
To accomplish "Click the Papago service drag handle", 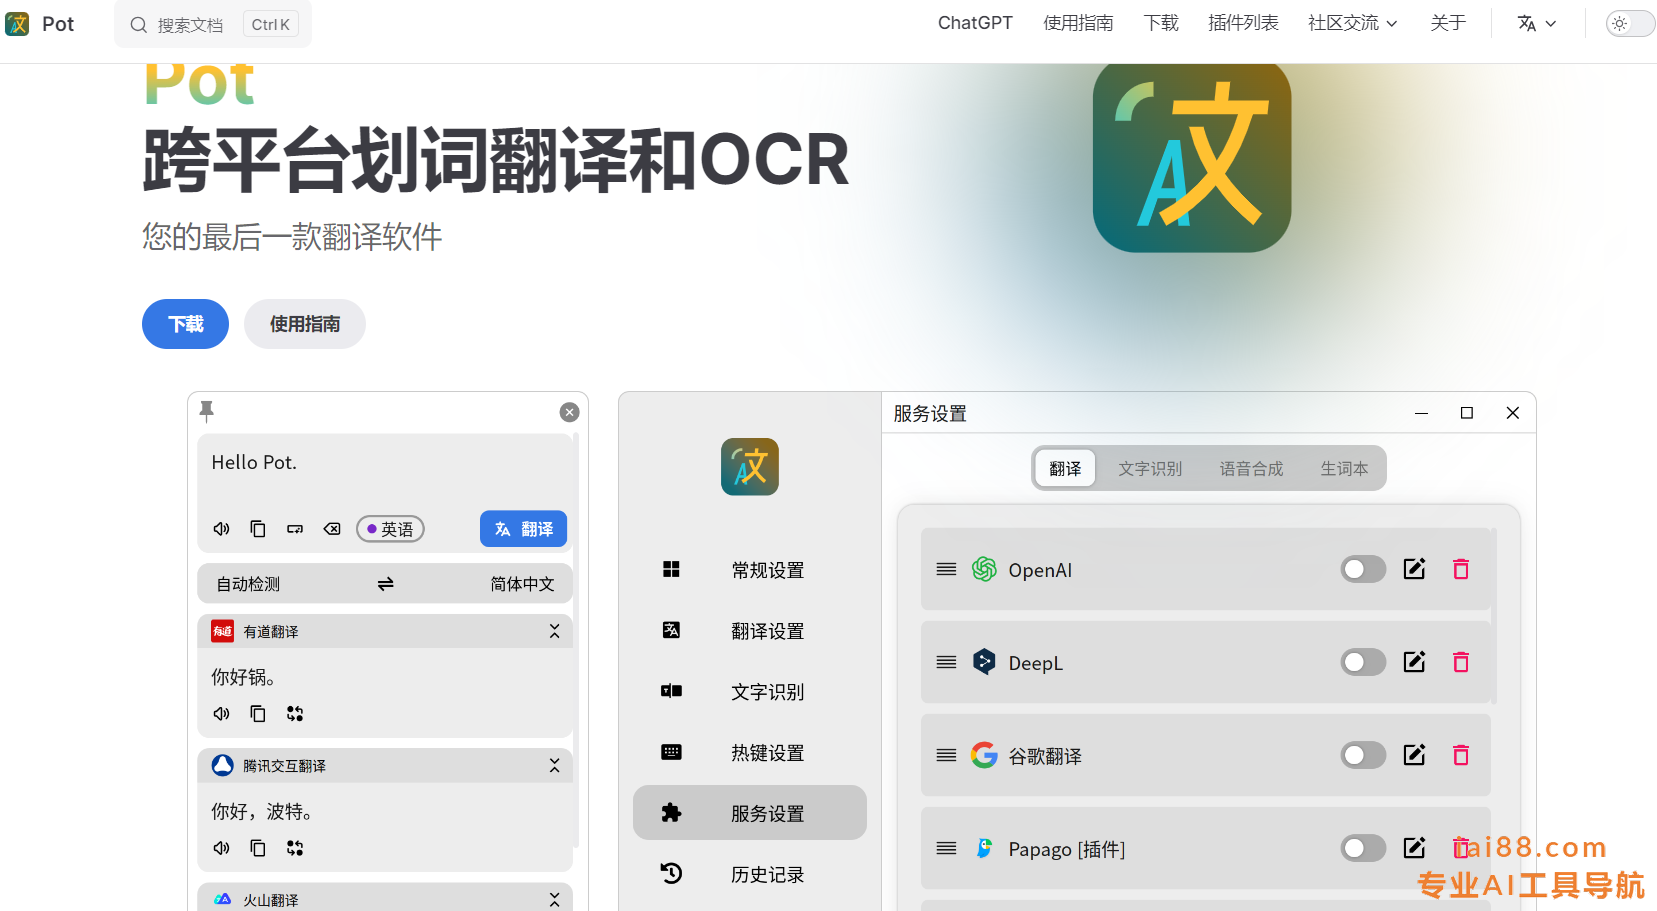I will pyautogui.click(x=946, y=848).
